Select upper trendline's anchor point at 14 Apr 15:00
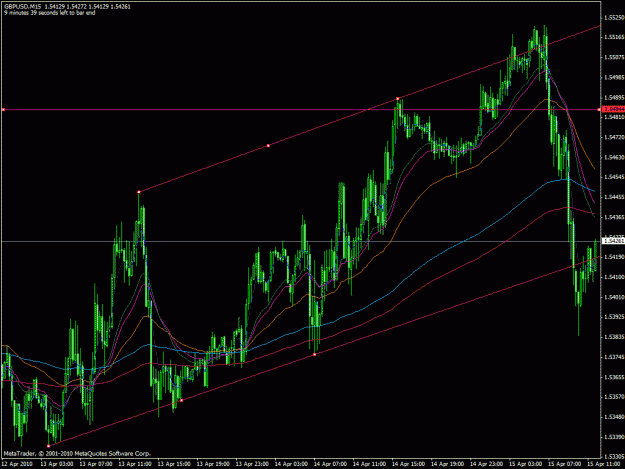This screenshot has height=469, width=625. pos(397,98)
